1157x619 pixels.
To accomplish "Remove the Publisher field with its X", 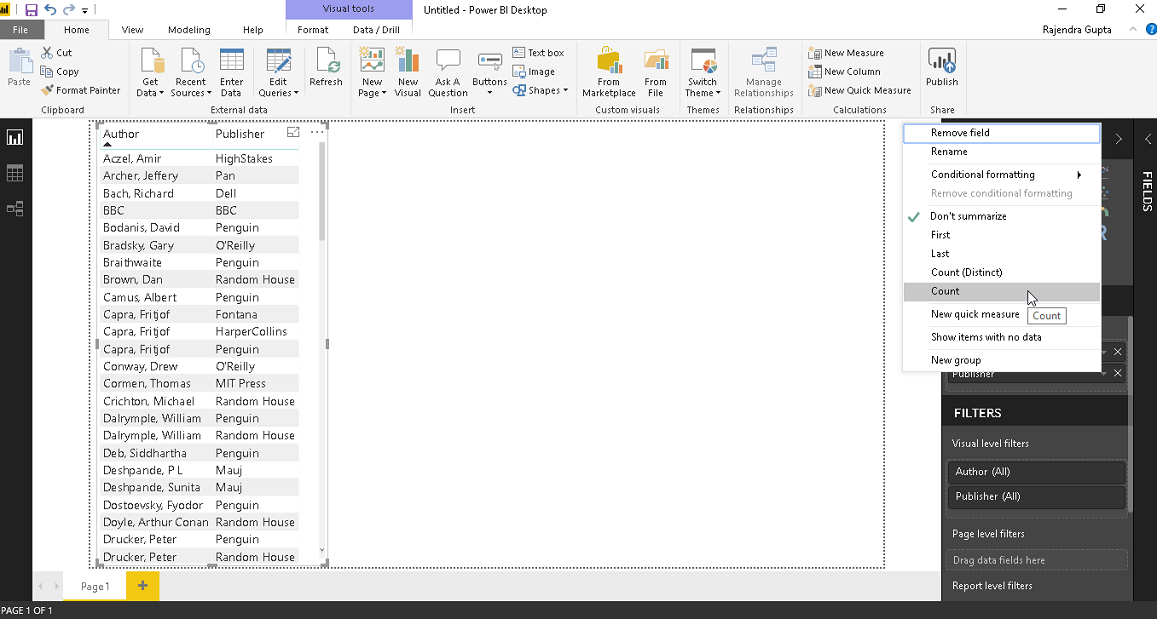I will [1118, 373].
